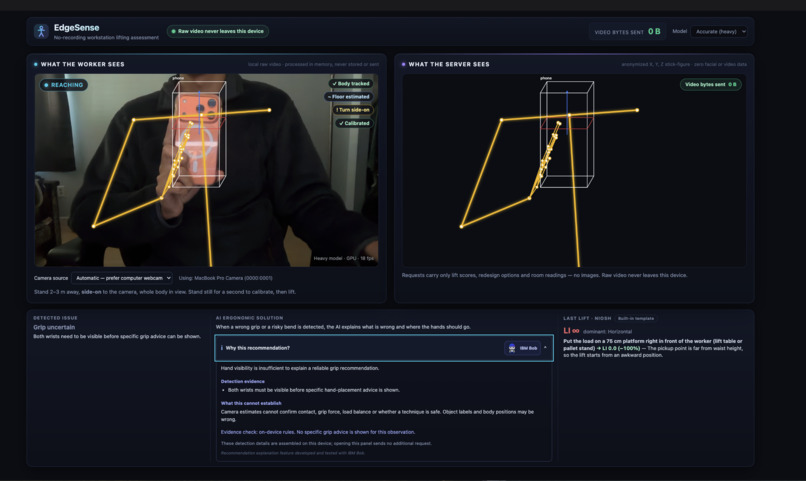Image resolution: width=806 pixels, height=481 pixels.
Task: Click bullet 'Both wrists must be visible'
Action: (x=314, y=390)
